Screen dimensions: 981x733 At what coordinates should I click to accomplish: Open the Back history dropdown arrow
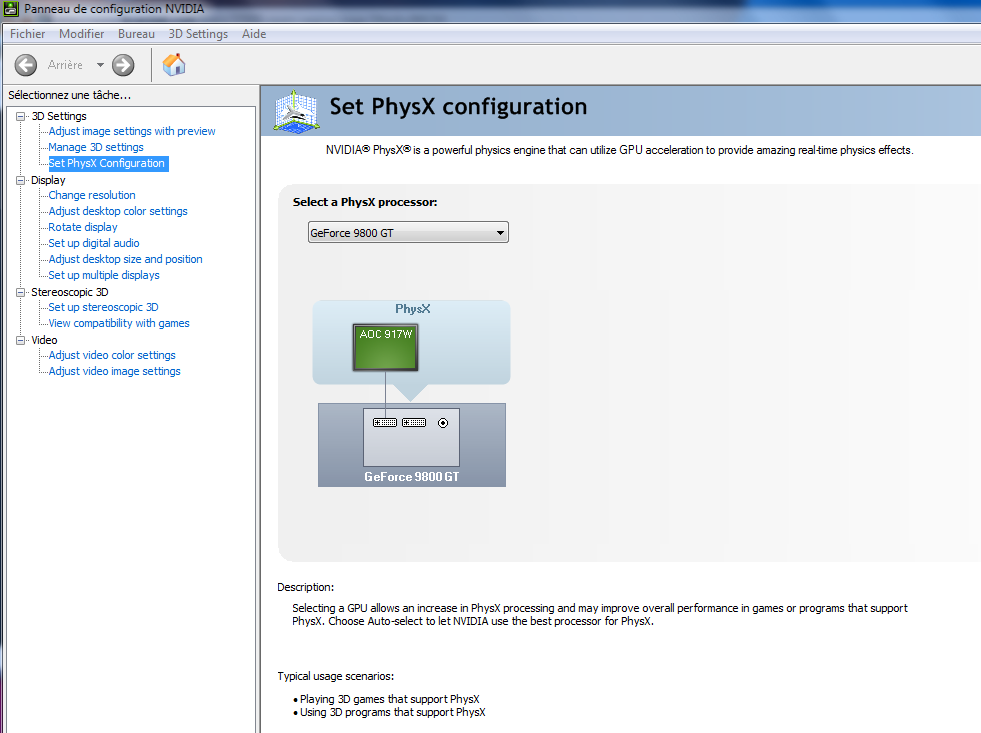tap(100, 65)
